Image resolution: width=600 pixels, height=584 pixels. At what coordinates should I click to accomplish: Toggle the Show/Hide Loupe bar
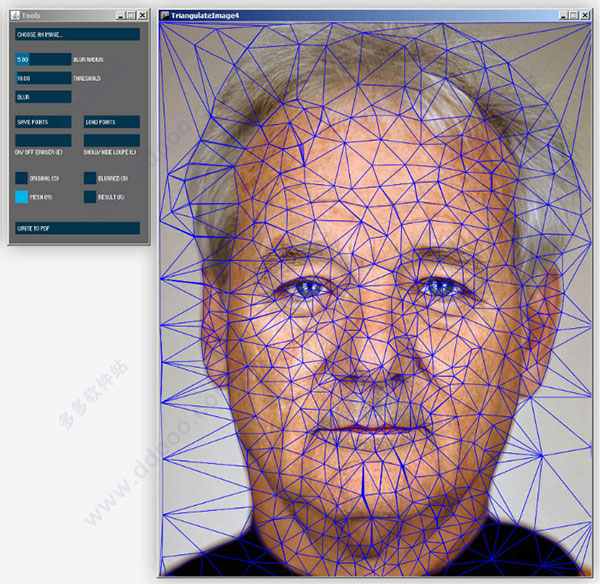coord(112,140)
